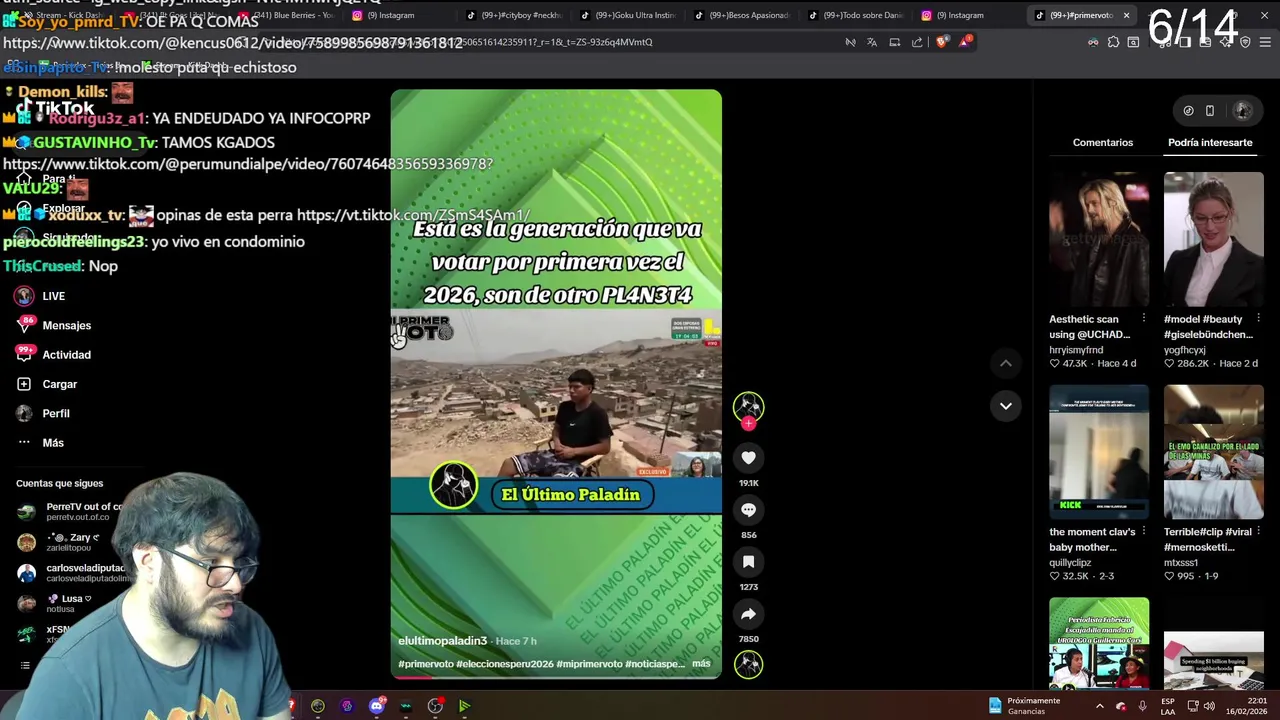Open followed account carlosveladiputadc

click(x=72, y=572)
